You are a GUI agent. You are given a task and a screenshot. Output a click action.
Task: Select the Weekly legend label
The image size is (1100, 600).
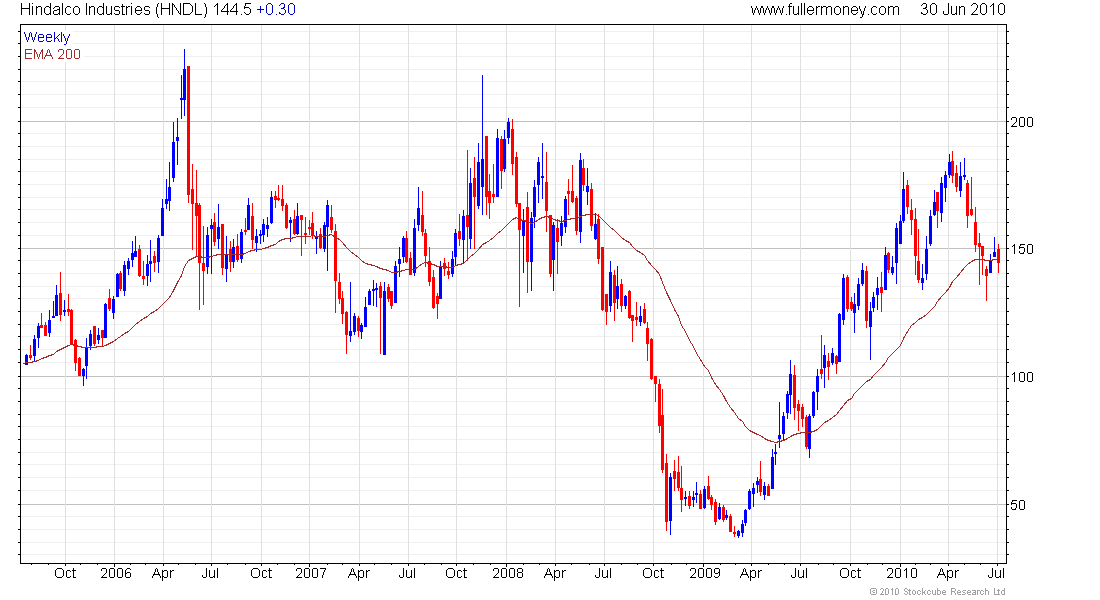click(47, 37)
